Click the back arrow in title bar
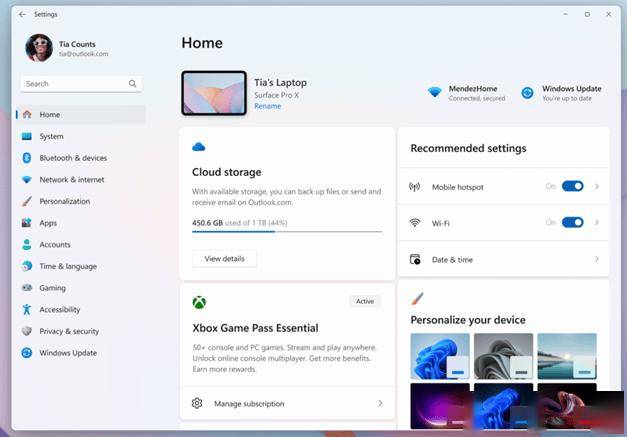Viewport: 627px width, 437px height. [22, 14]
